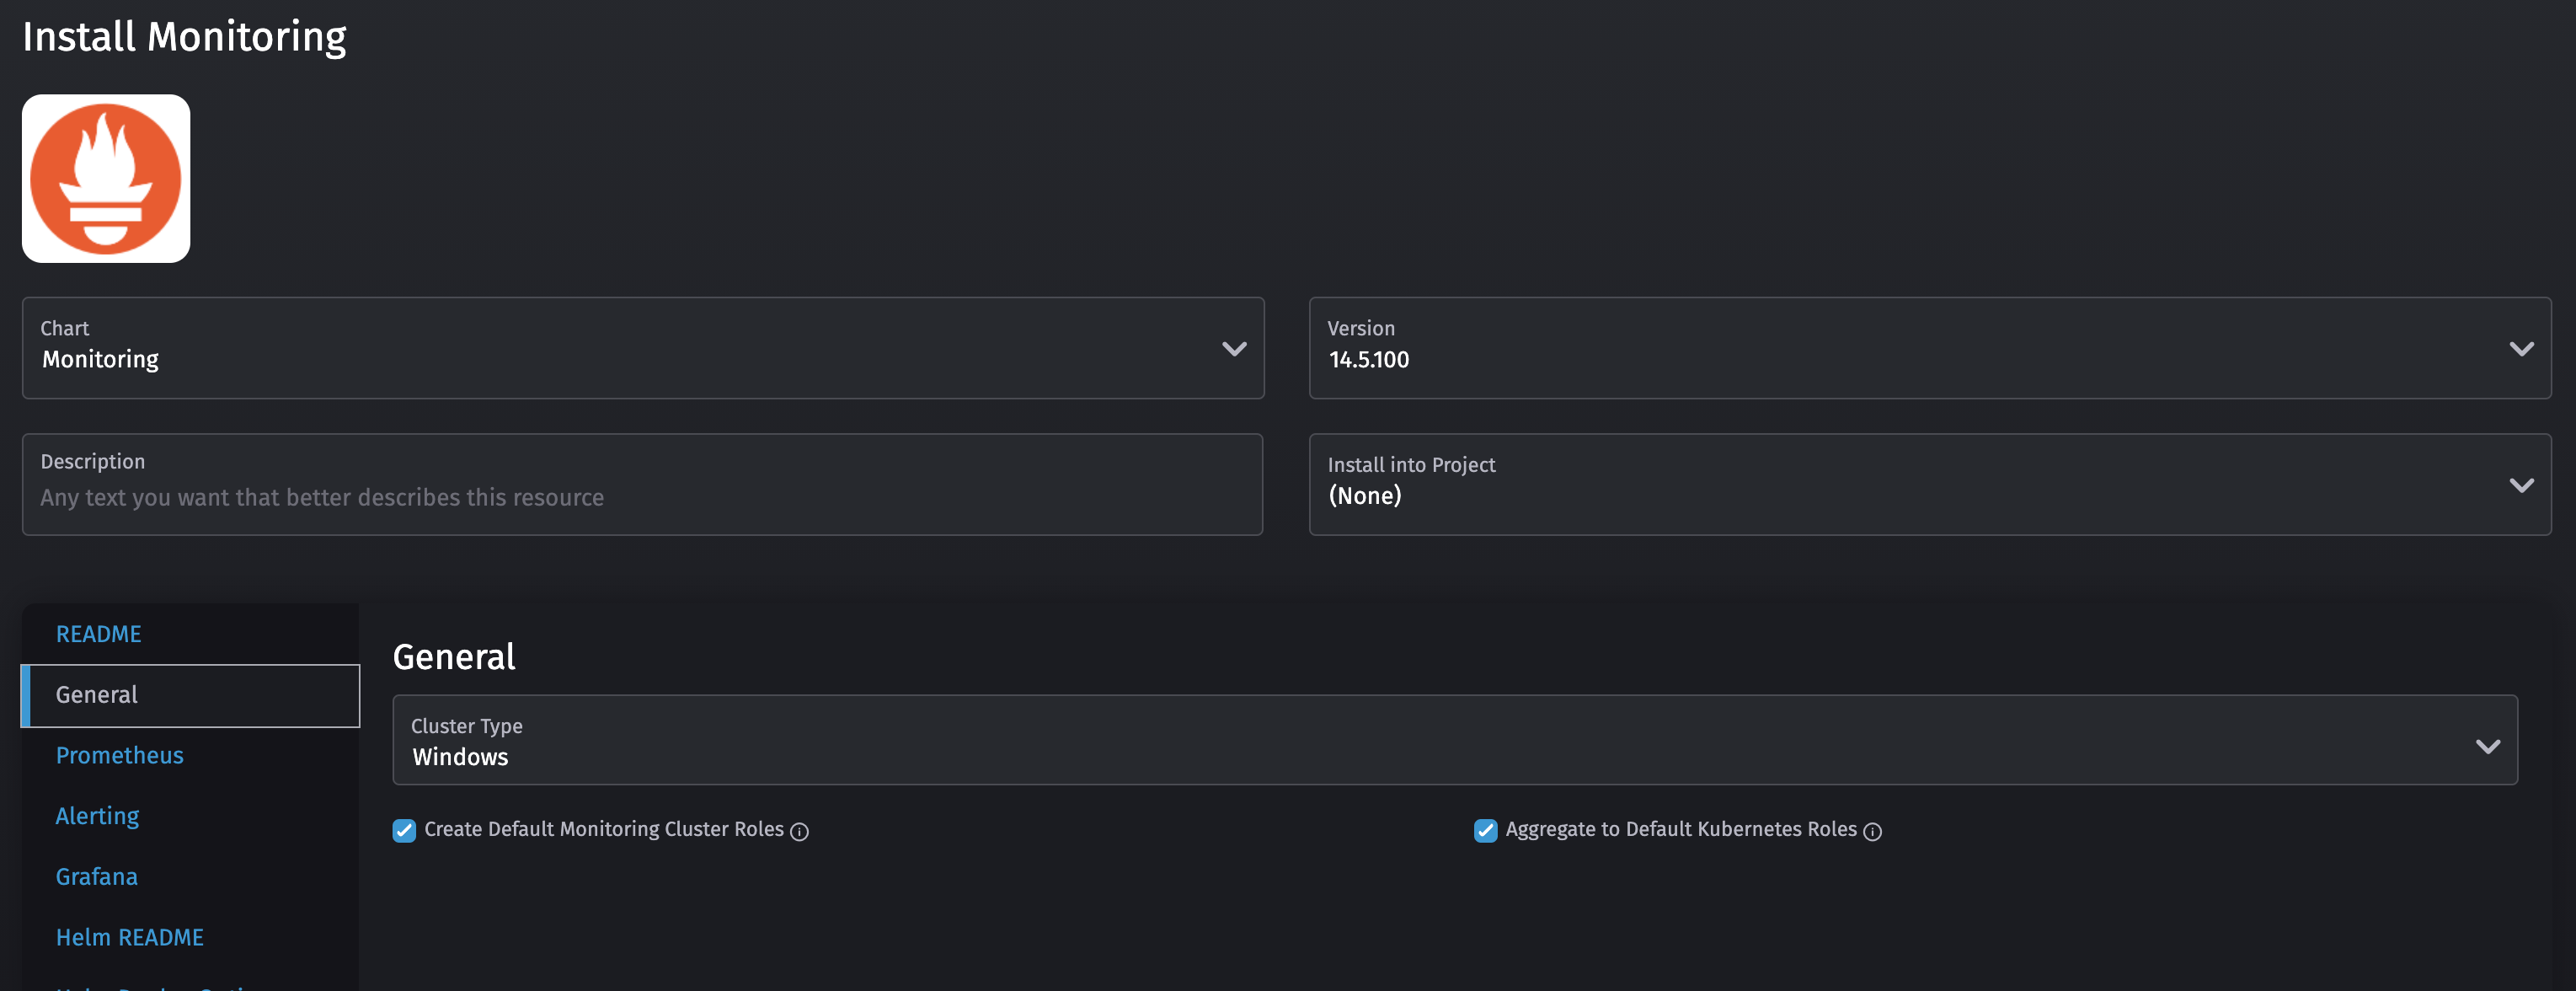2576x991 pixels.
Task: Uncheck Aggregate to Default Kubernetes Roles
Action: pyautogui.click(x=1484, y=829)
